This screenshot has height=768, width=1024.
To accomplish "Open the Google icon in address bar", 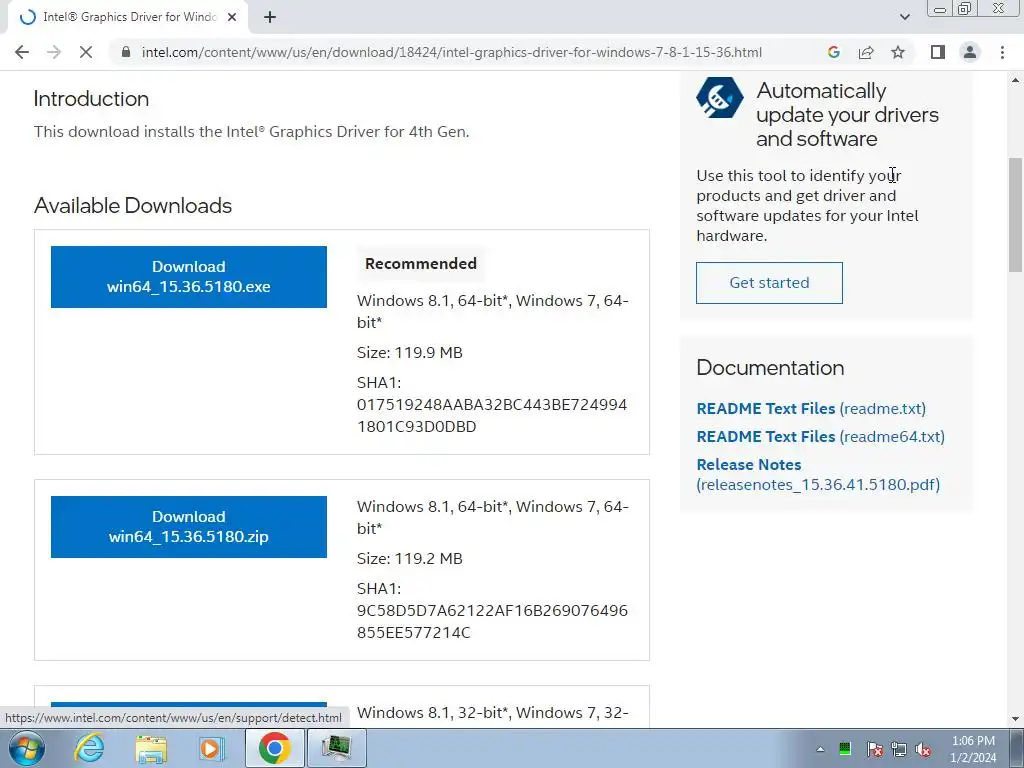I will [x=833, y=52].
